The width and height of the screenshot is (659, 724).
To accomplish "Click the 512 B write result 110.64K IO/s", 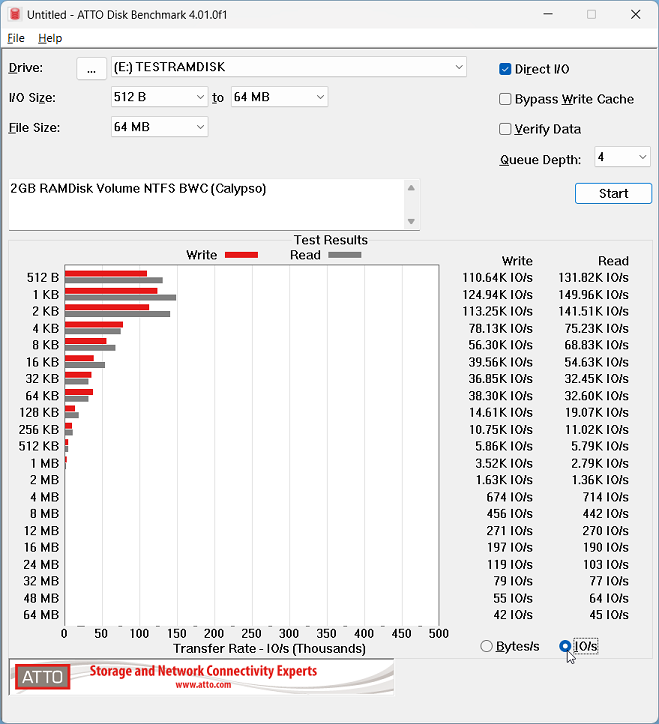I will pyautogui.click(x=497, y=278).
